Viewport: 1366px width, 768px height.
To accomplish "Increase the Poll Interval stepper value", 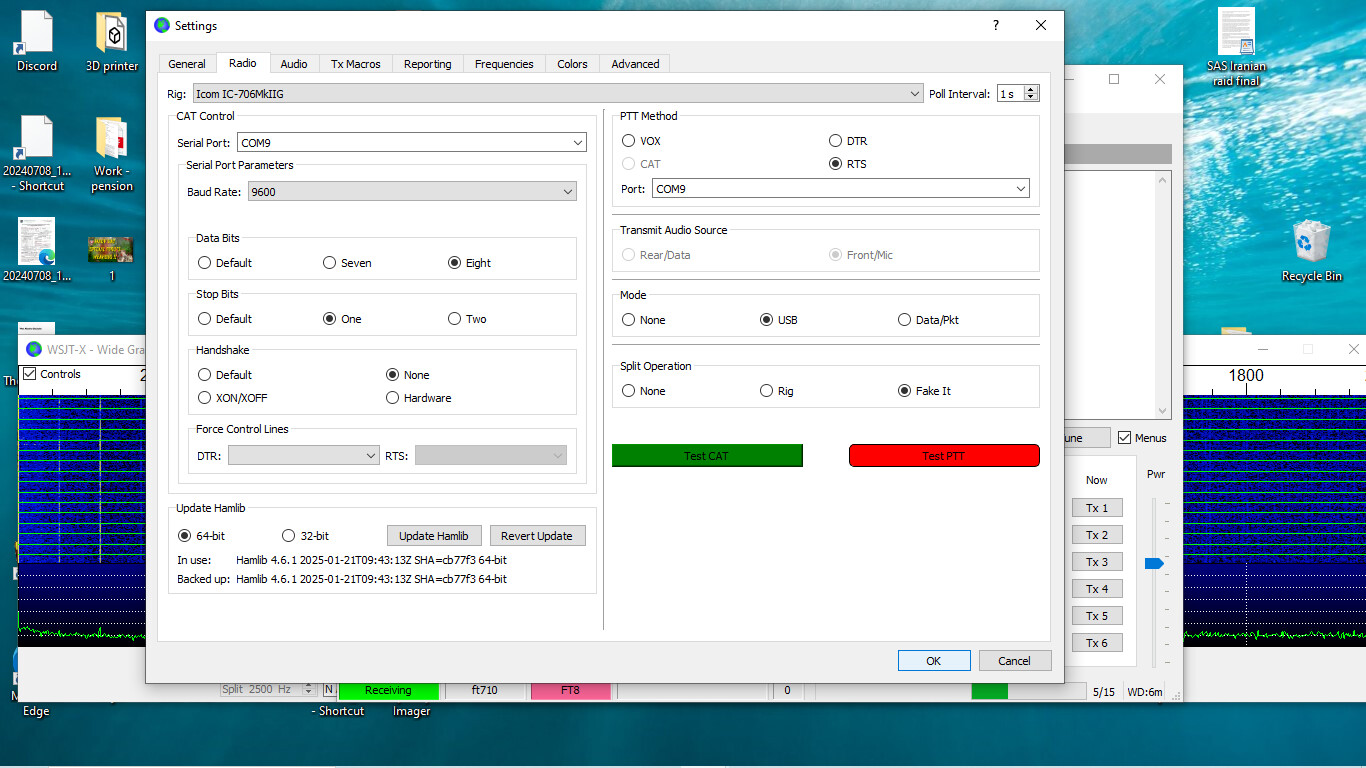I will [1031, 90].
